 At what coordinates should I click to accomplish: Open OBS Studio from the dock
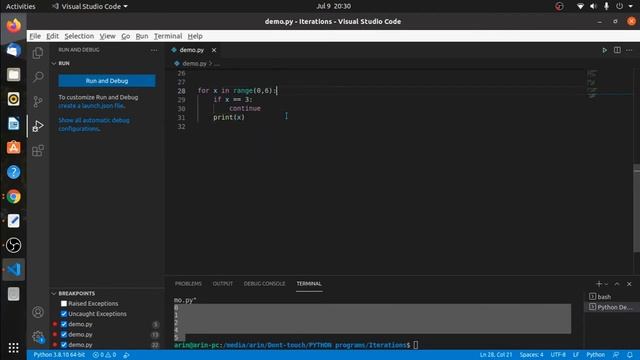pyautogui.click(x=13, y=245)
